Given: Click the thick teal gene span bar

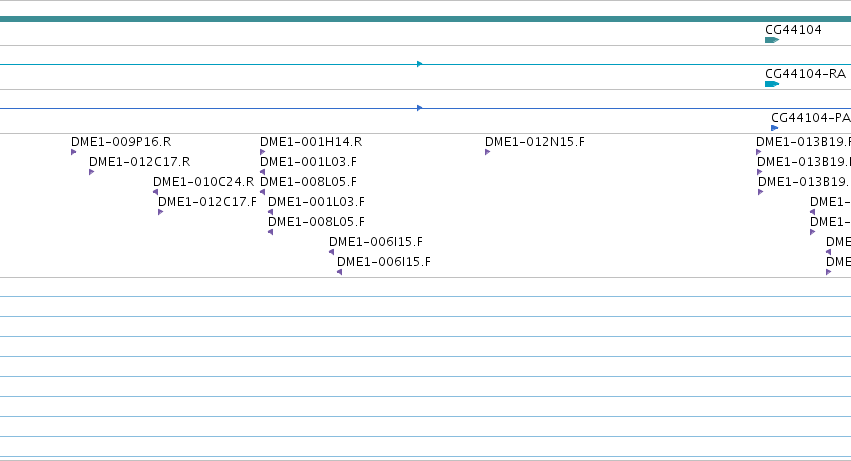Looking at the screenshot, I should (x=426, y=19).
